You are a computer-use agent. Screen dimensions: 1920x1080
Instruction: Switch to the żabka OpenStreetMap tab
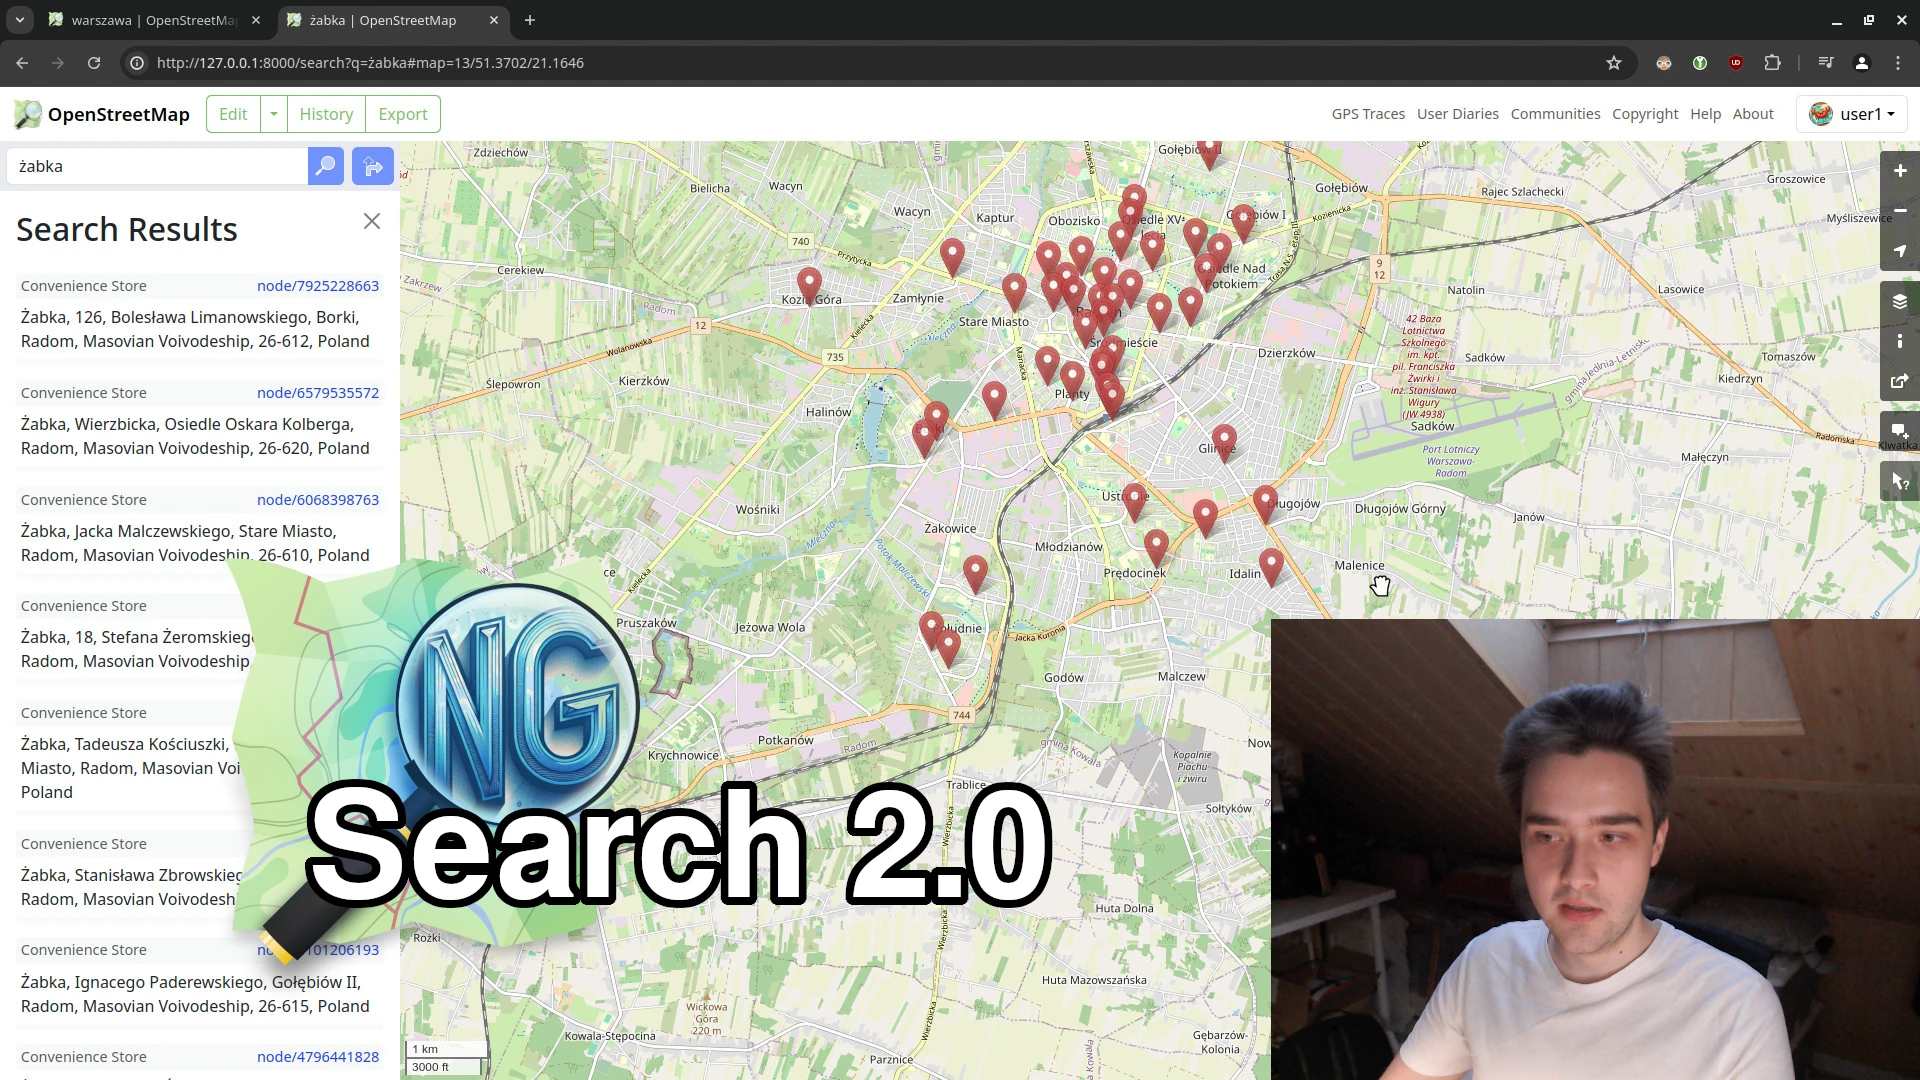click(393, 20)
